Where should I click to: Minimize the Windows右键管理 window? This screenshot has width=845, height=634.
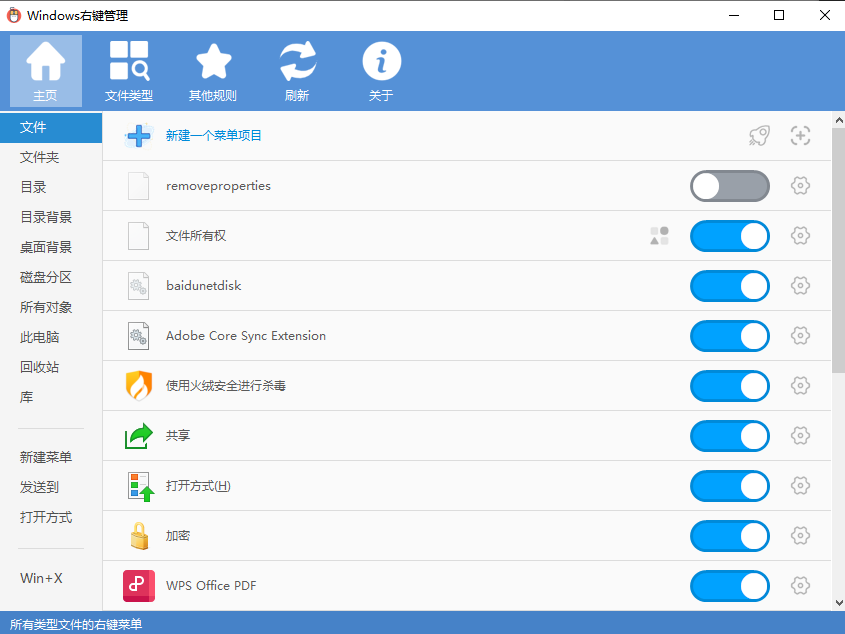click(x=734, y=15)
